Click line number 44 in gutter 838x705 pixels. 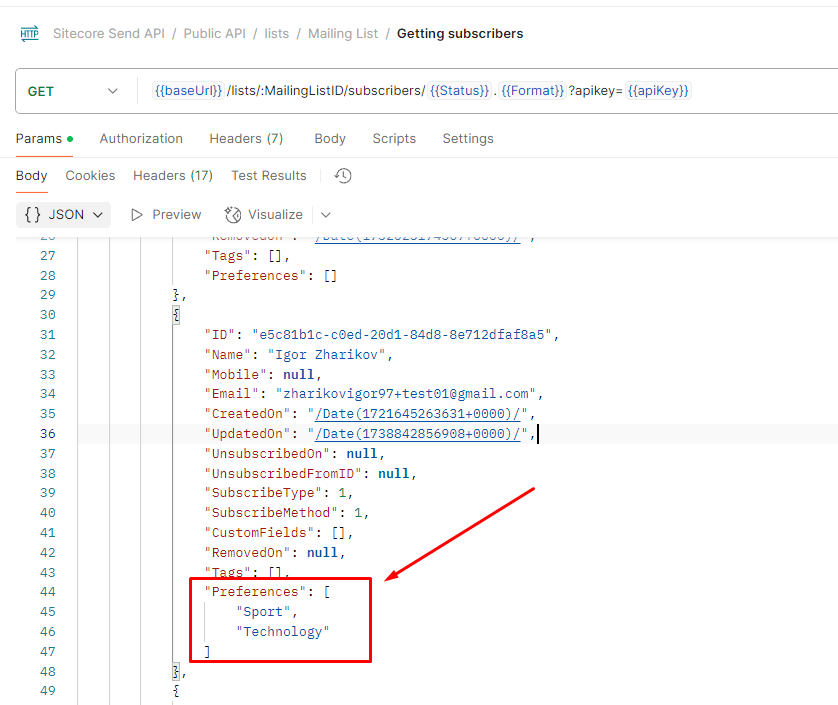click(x=48, y=592)
